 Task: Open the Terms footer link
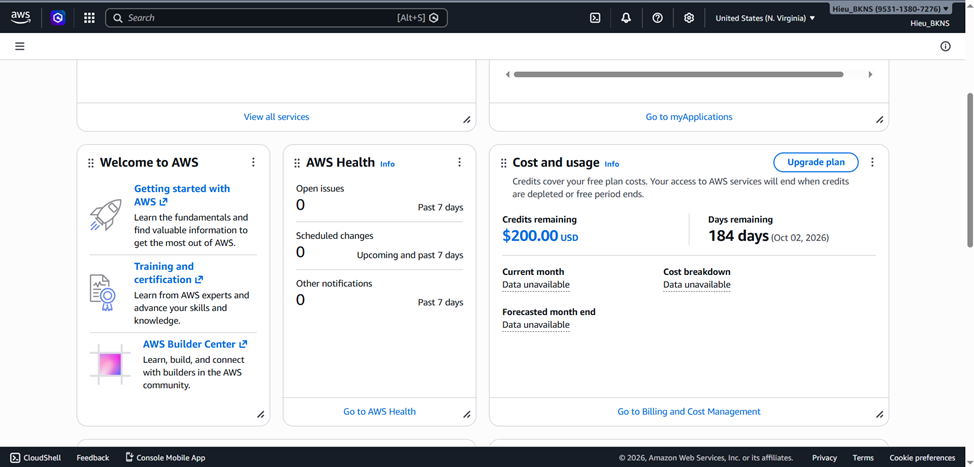point(863,458)
